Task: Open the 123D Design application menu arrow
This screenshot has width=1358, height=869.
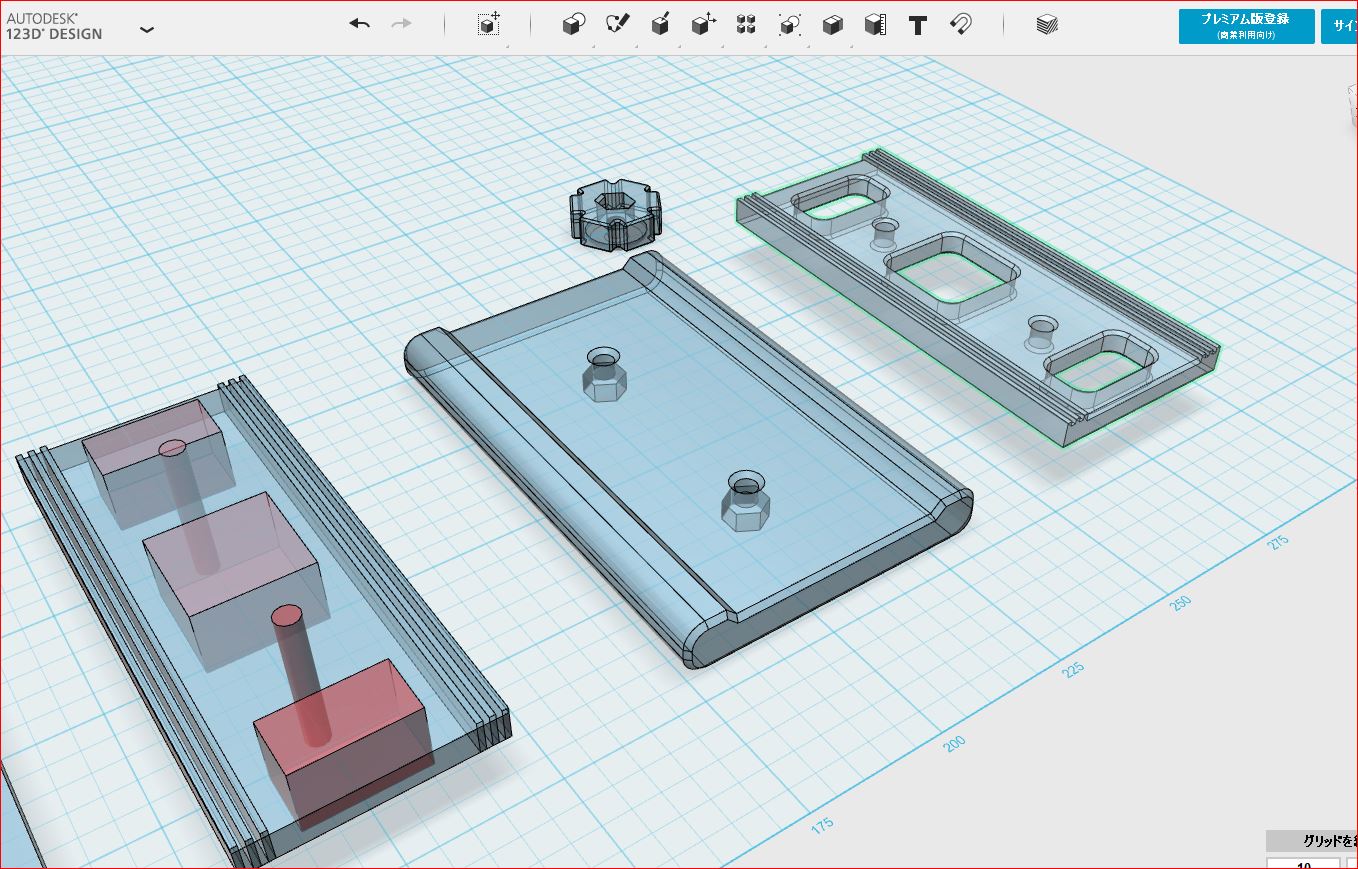Action: [x=147, y=30]
